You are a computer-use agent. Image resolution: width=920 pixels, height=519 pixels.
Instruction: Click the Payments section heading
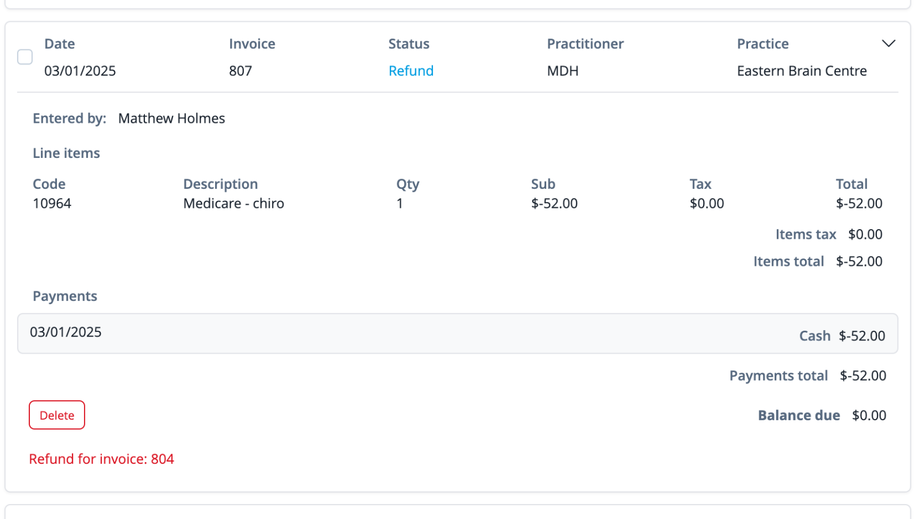click(x=65, y=296)
